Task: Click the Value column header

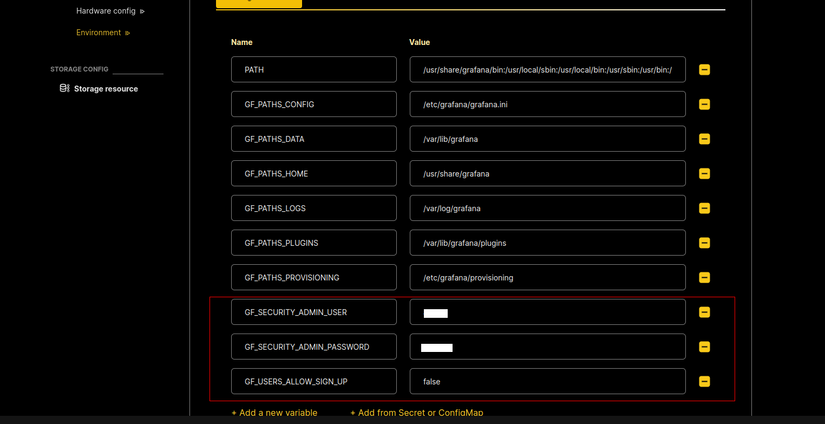Action: click(419, 42)
